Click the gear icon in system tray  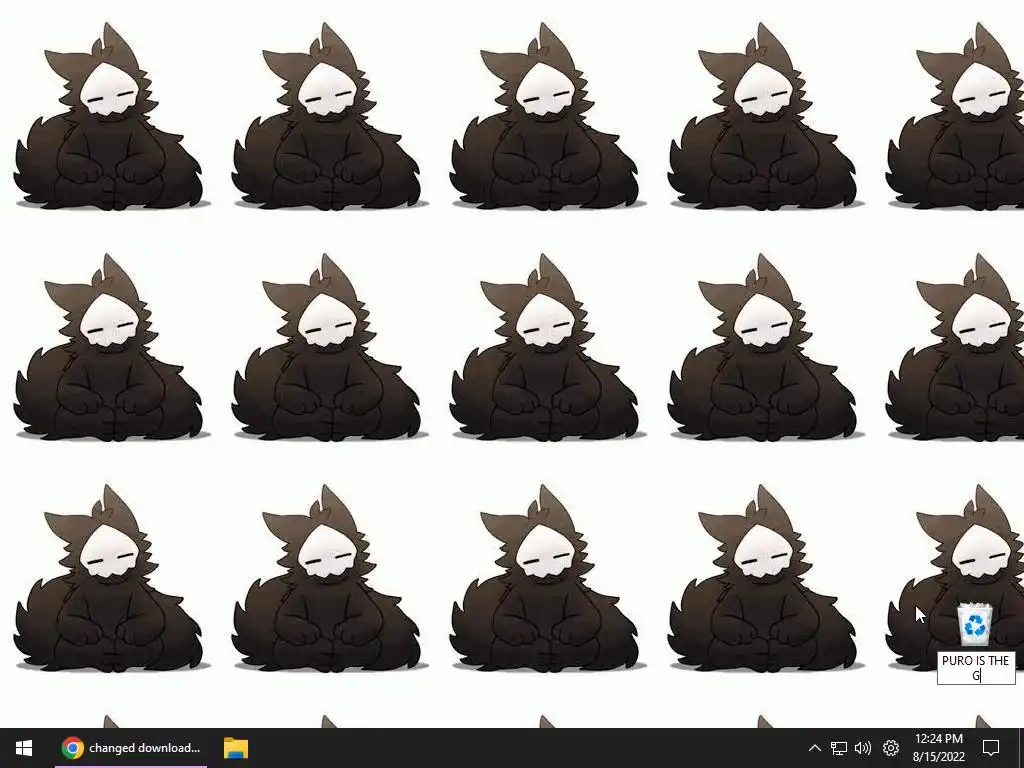[891, 748]
